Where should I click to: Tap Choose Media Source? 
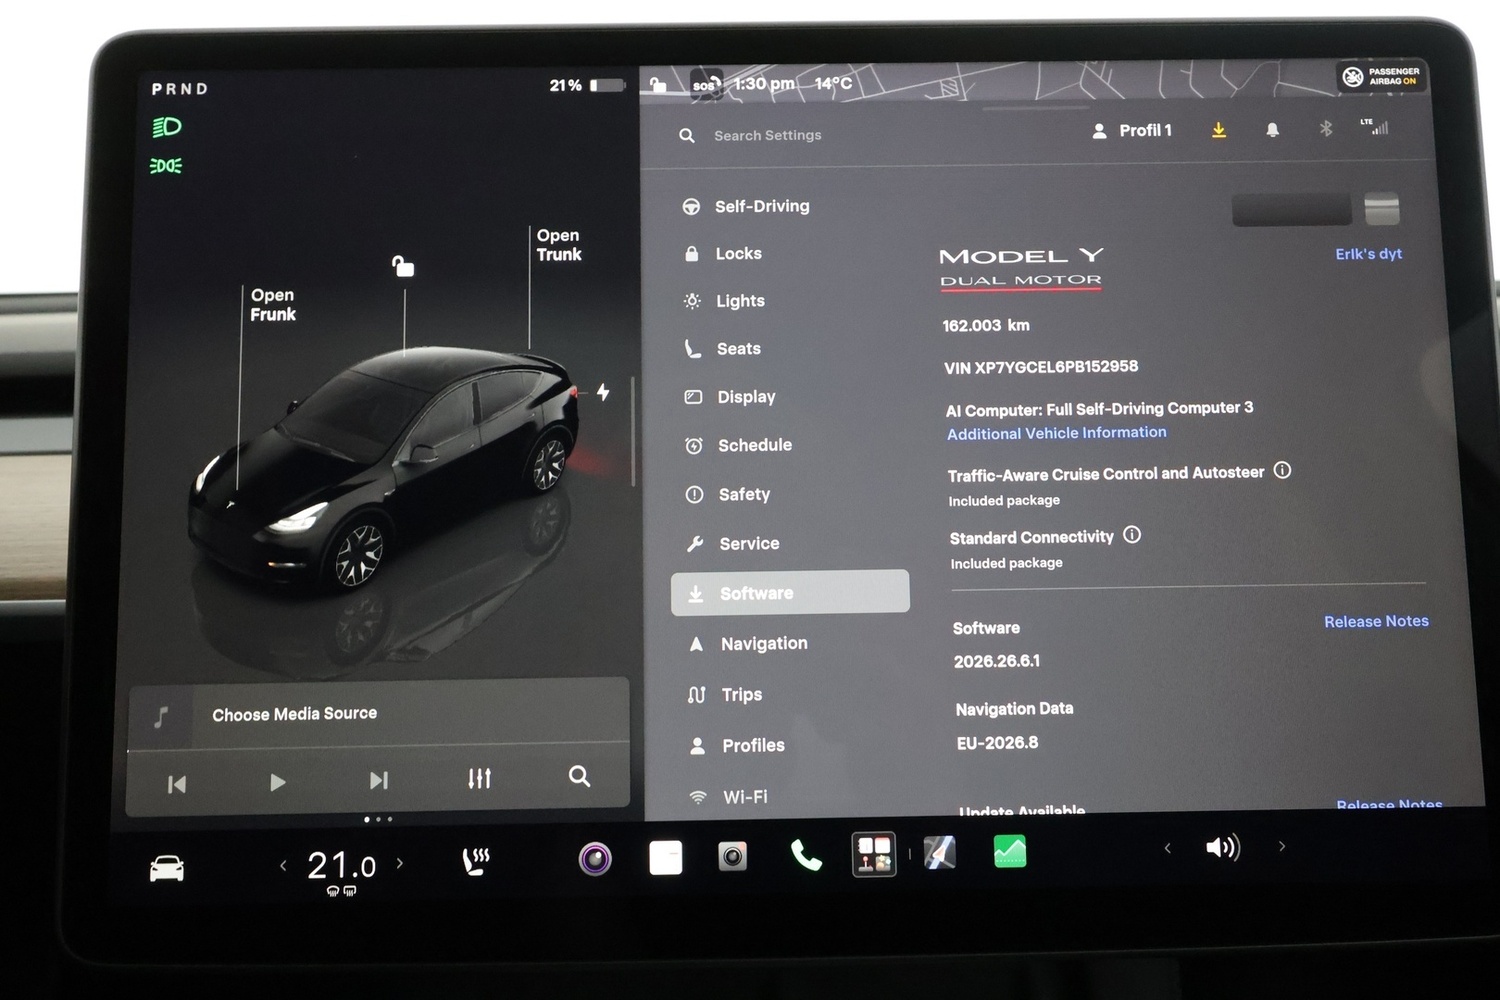point(294,714)
